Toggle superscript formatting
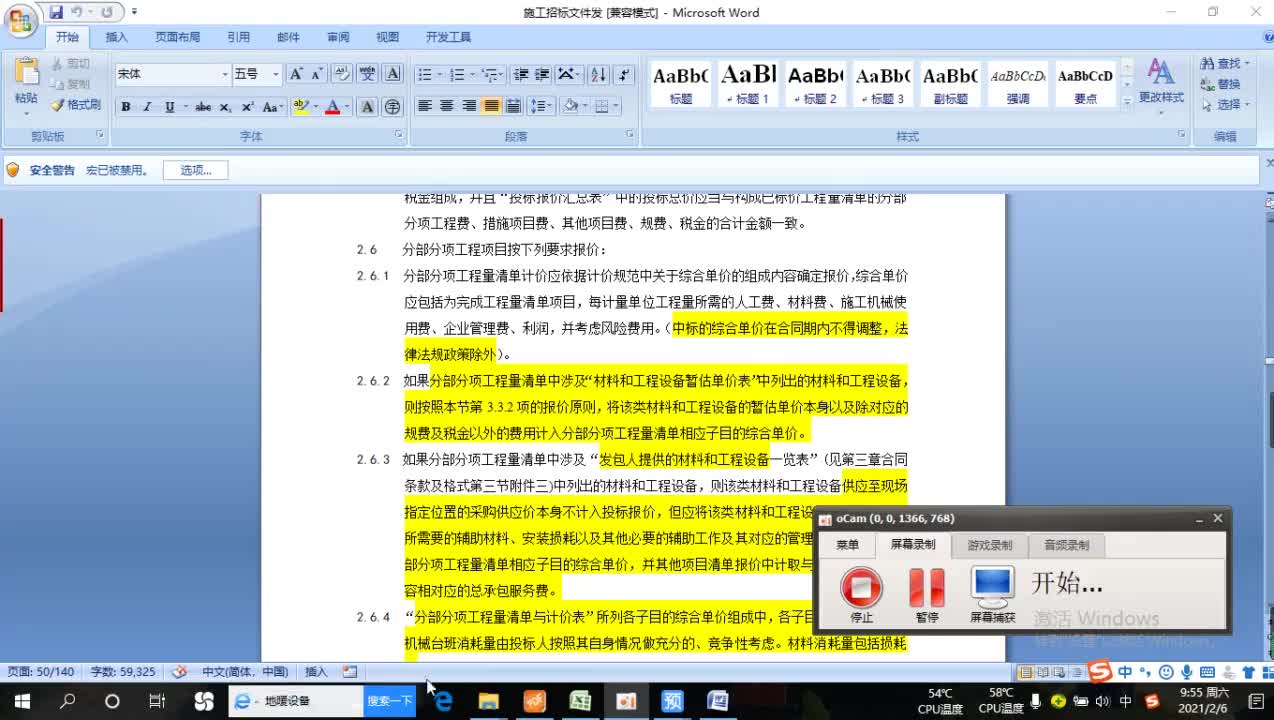This screenshot has width=1274, height=720. tap(246, 107)
